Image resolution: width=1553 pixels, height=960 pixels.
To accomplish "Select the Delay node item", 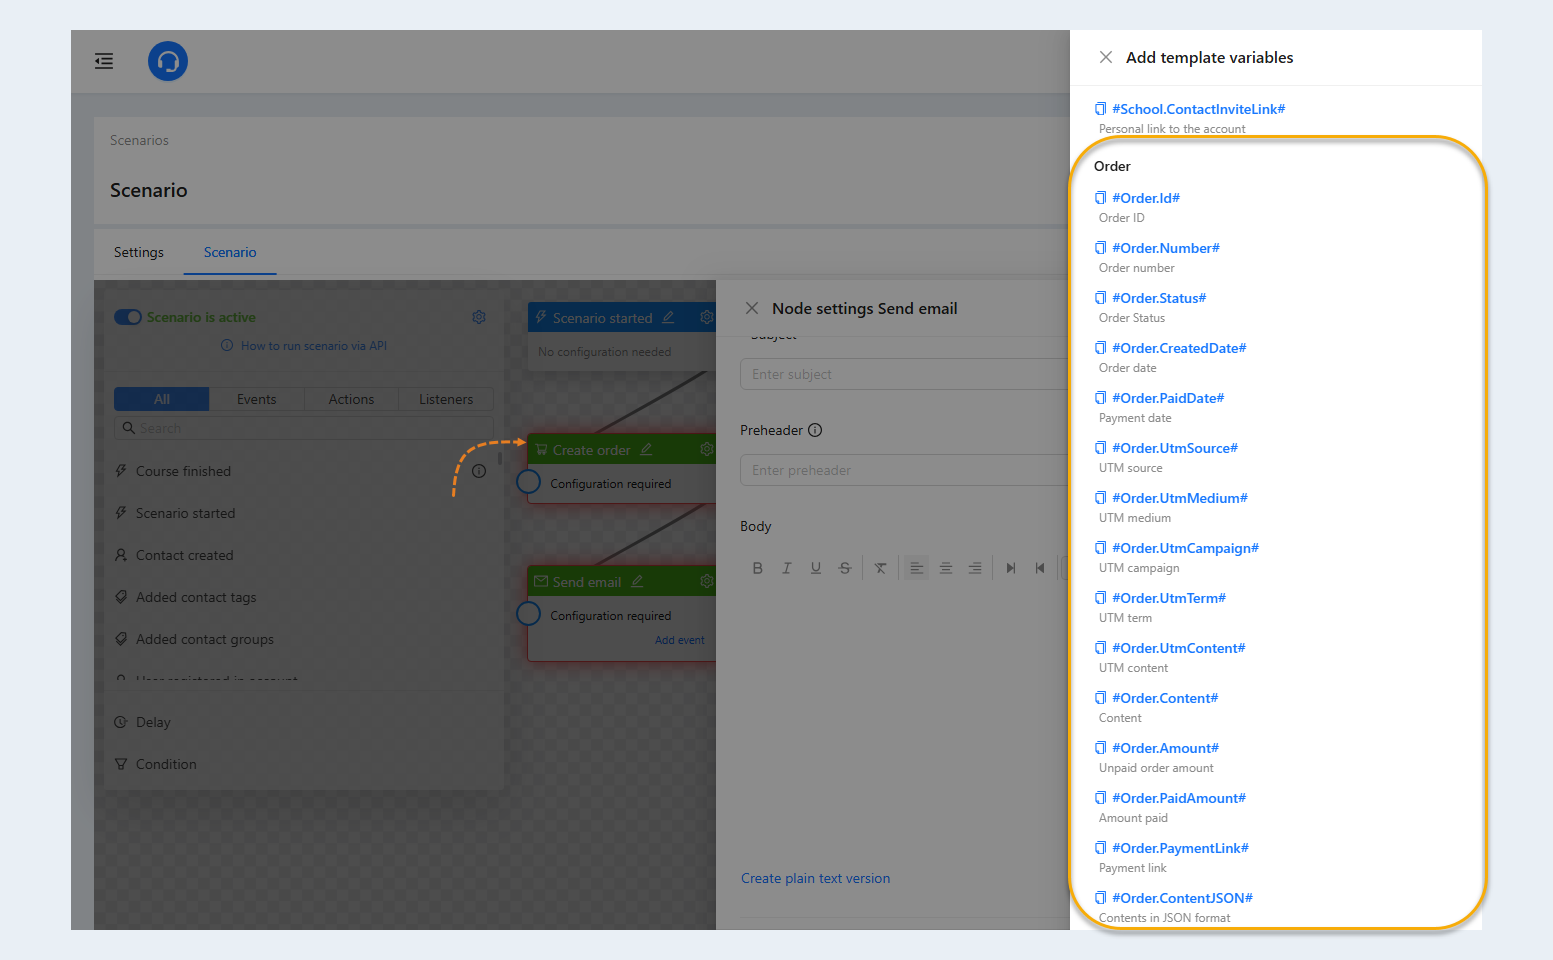I will (x=153, y=722).
